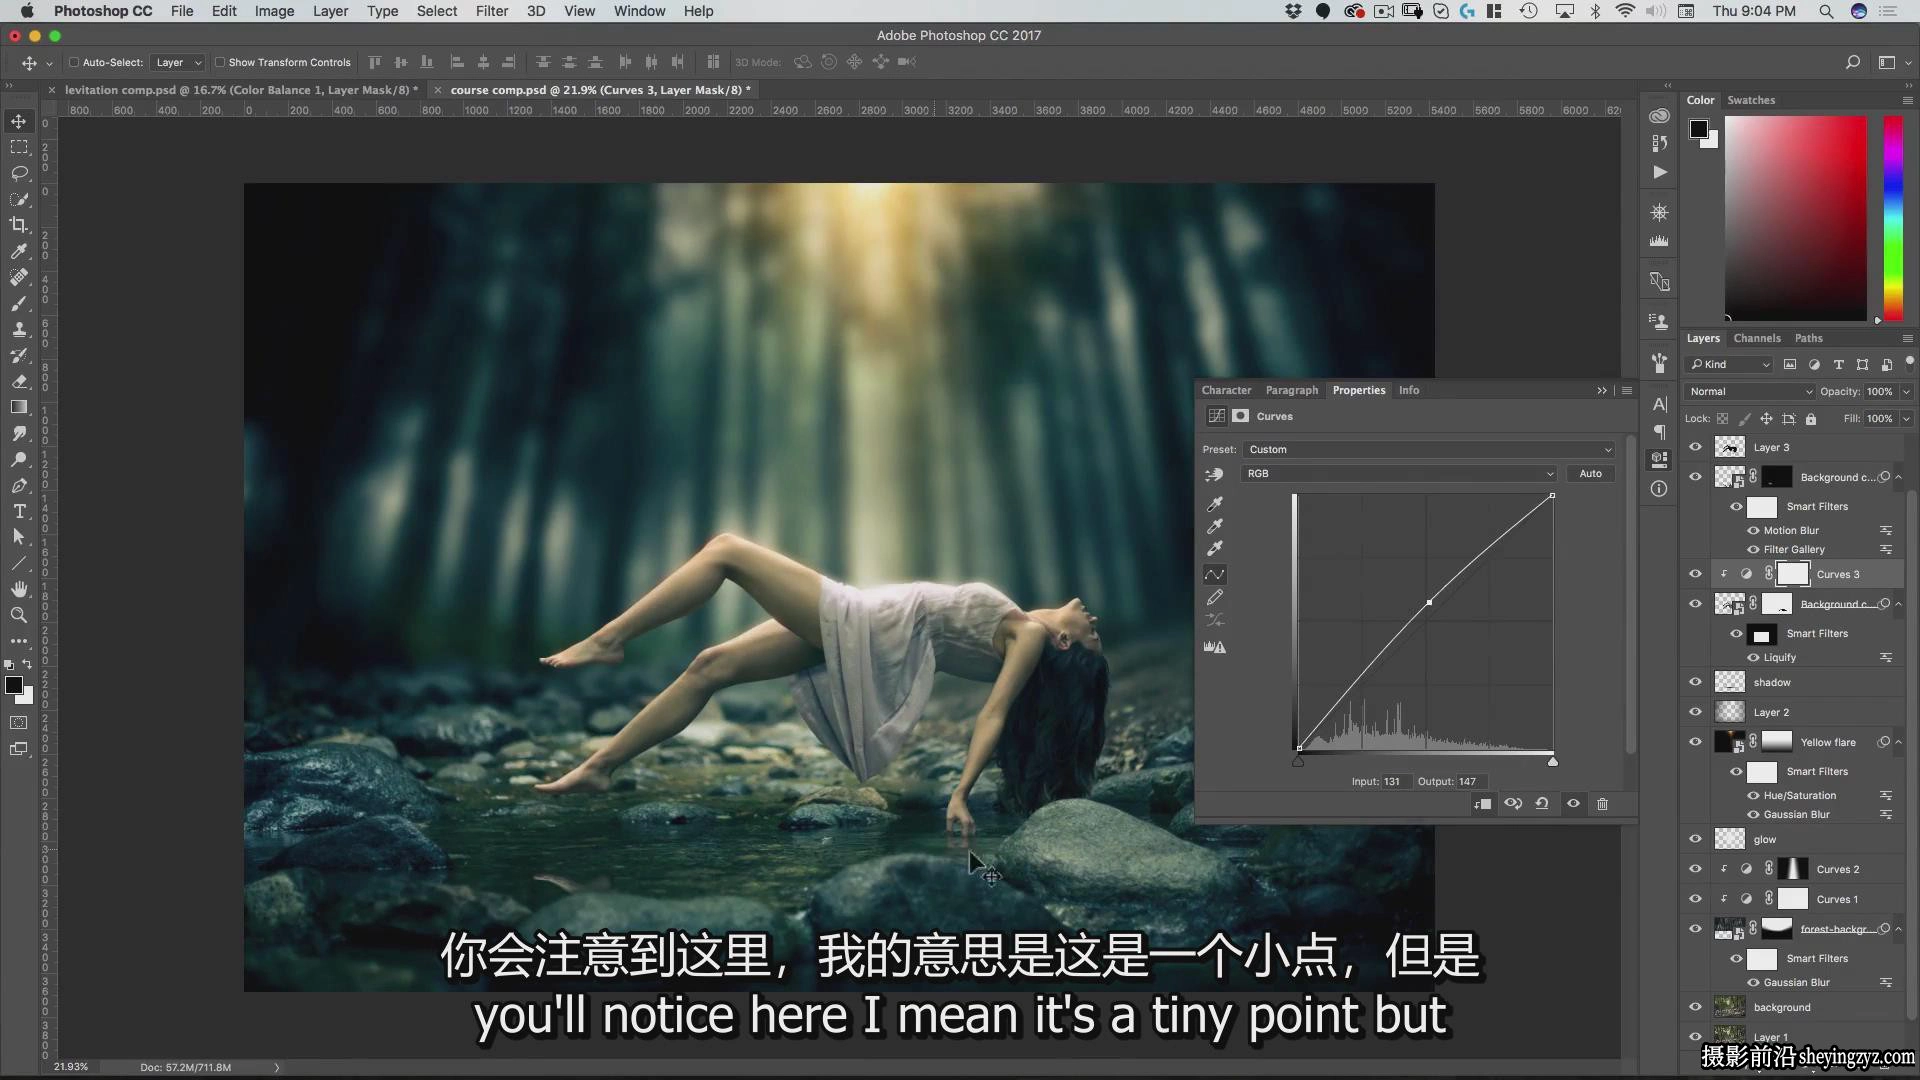Screen dimensions: 1920x1080
Task: Select the Eraser tool
Action: tap(19, 381)
